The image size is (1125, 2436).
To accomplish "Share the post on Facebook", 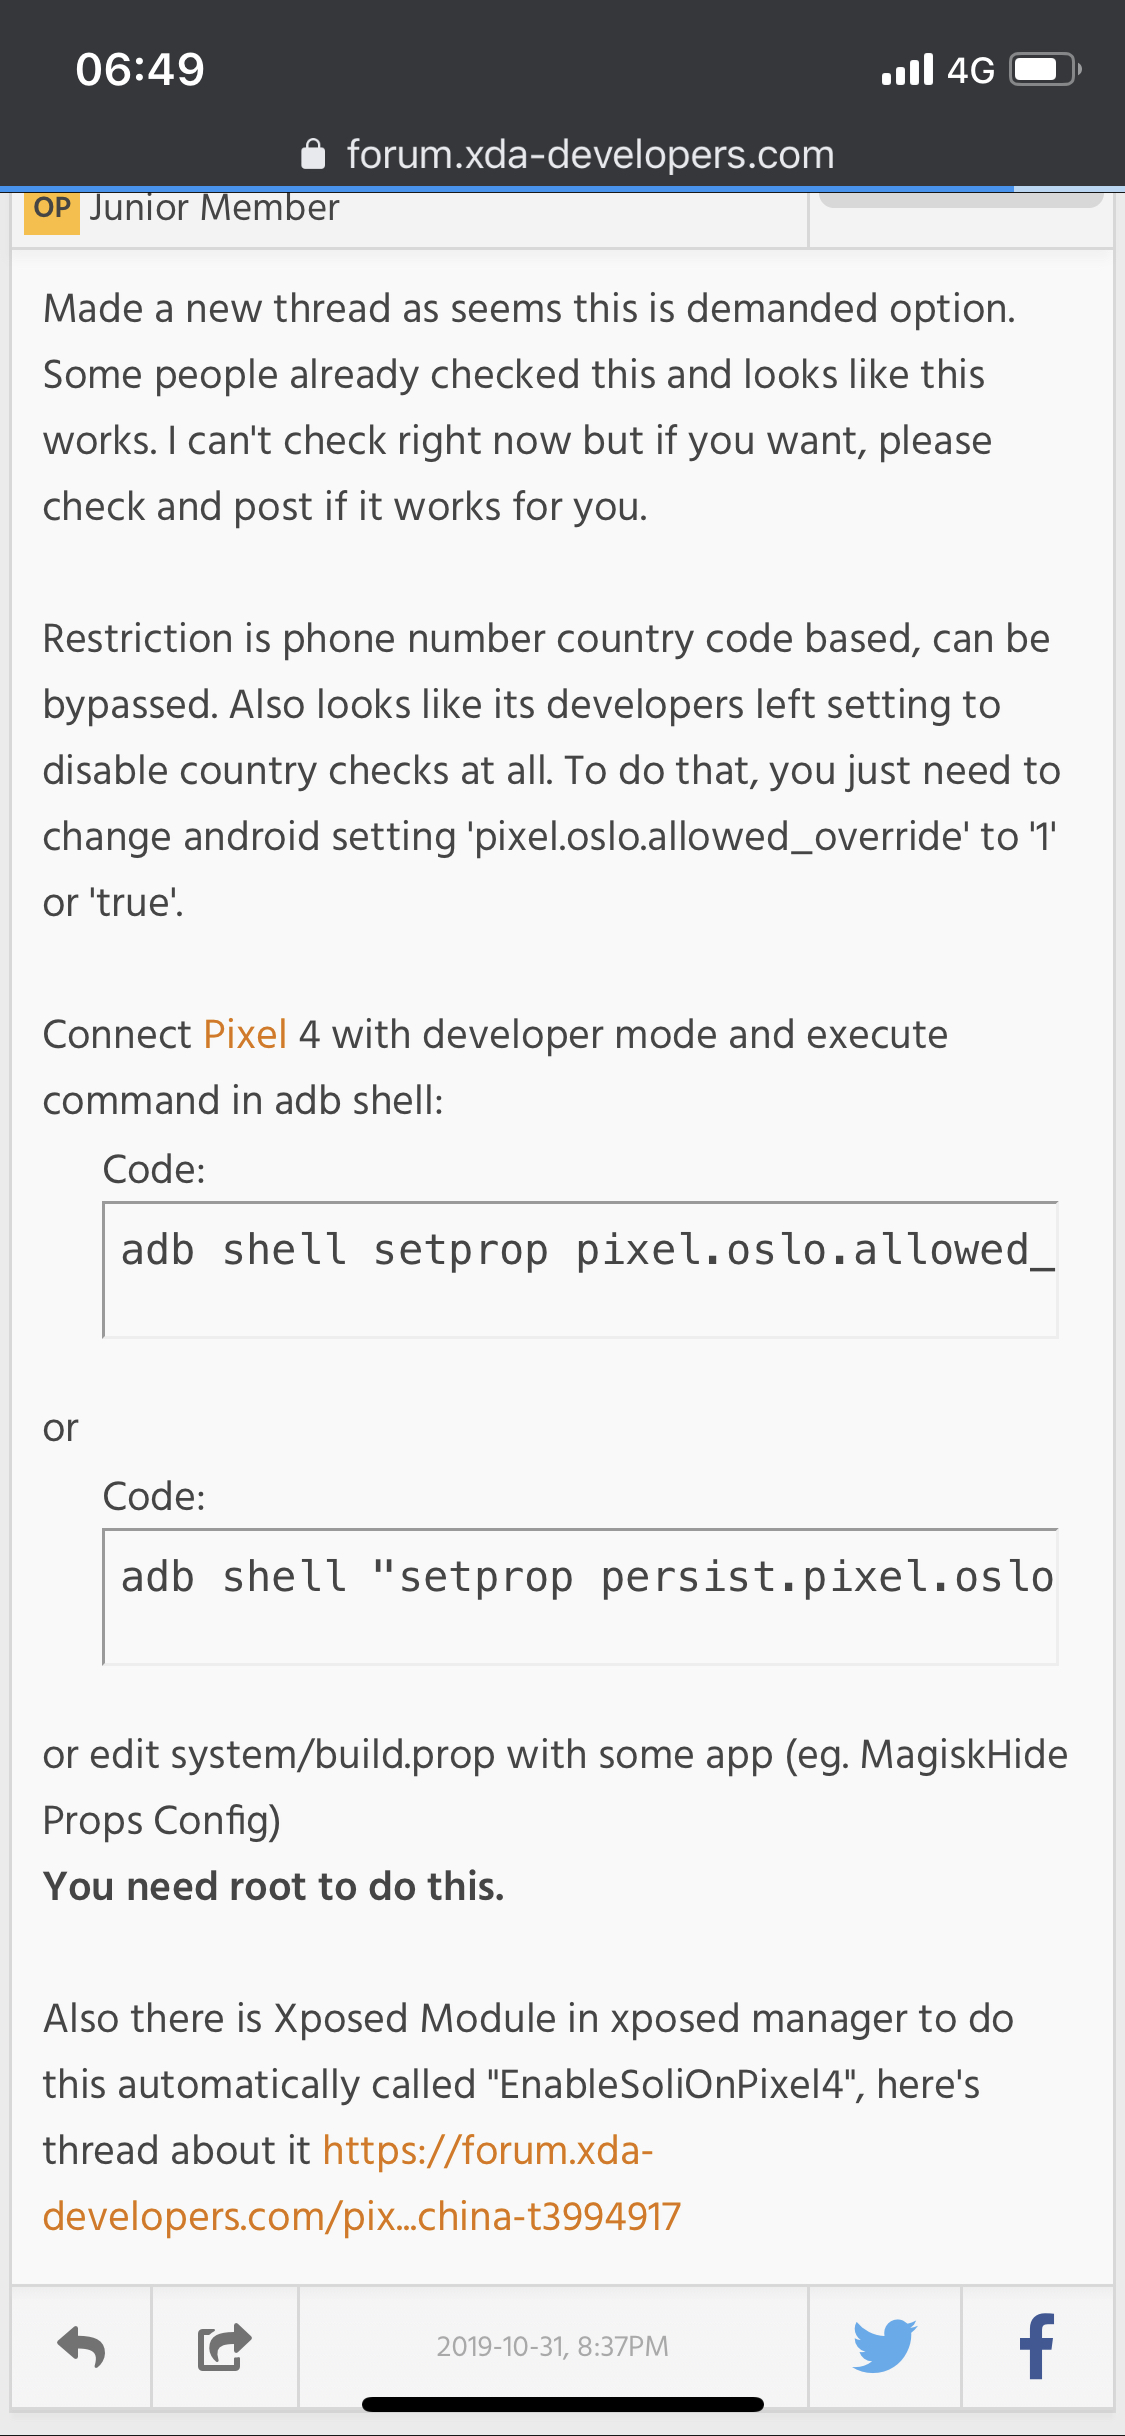I will [x=1037, y=2345].
